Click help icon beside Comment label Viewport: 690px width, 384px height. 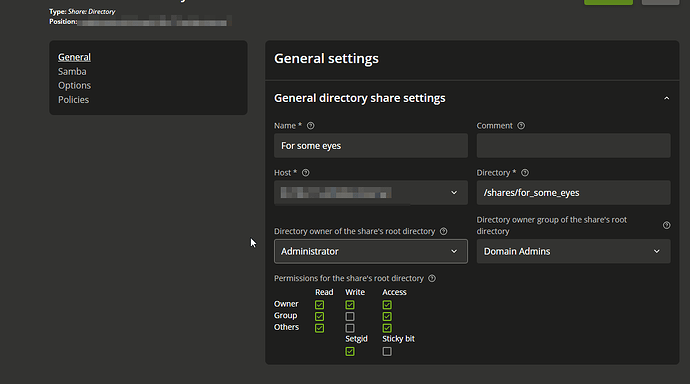point(521,126)
